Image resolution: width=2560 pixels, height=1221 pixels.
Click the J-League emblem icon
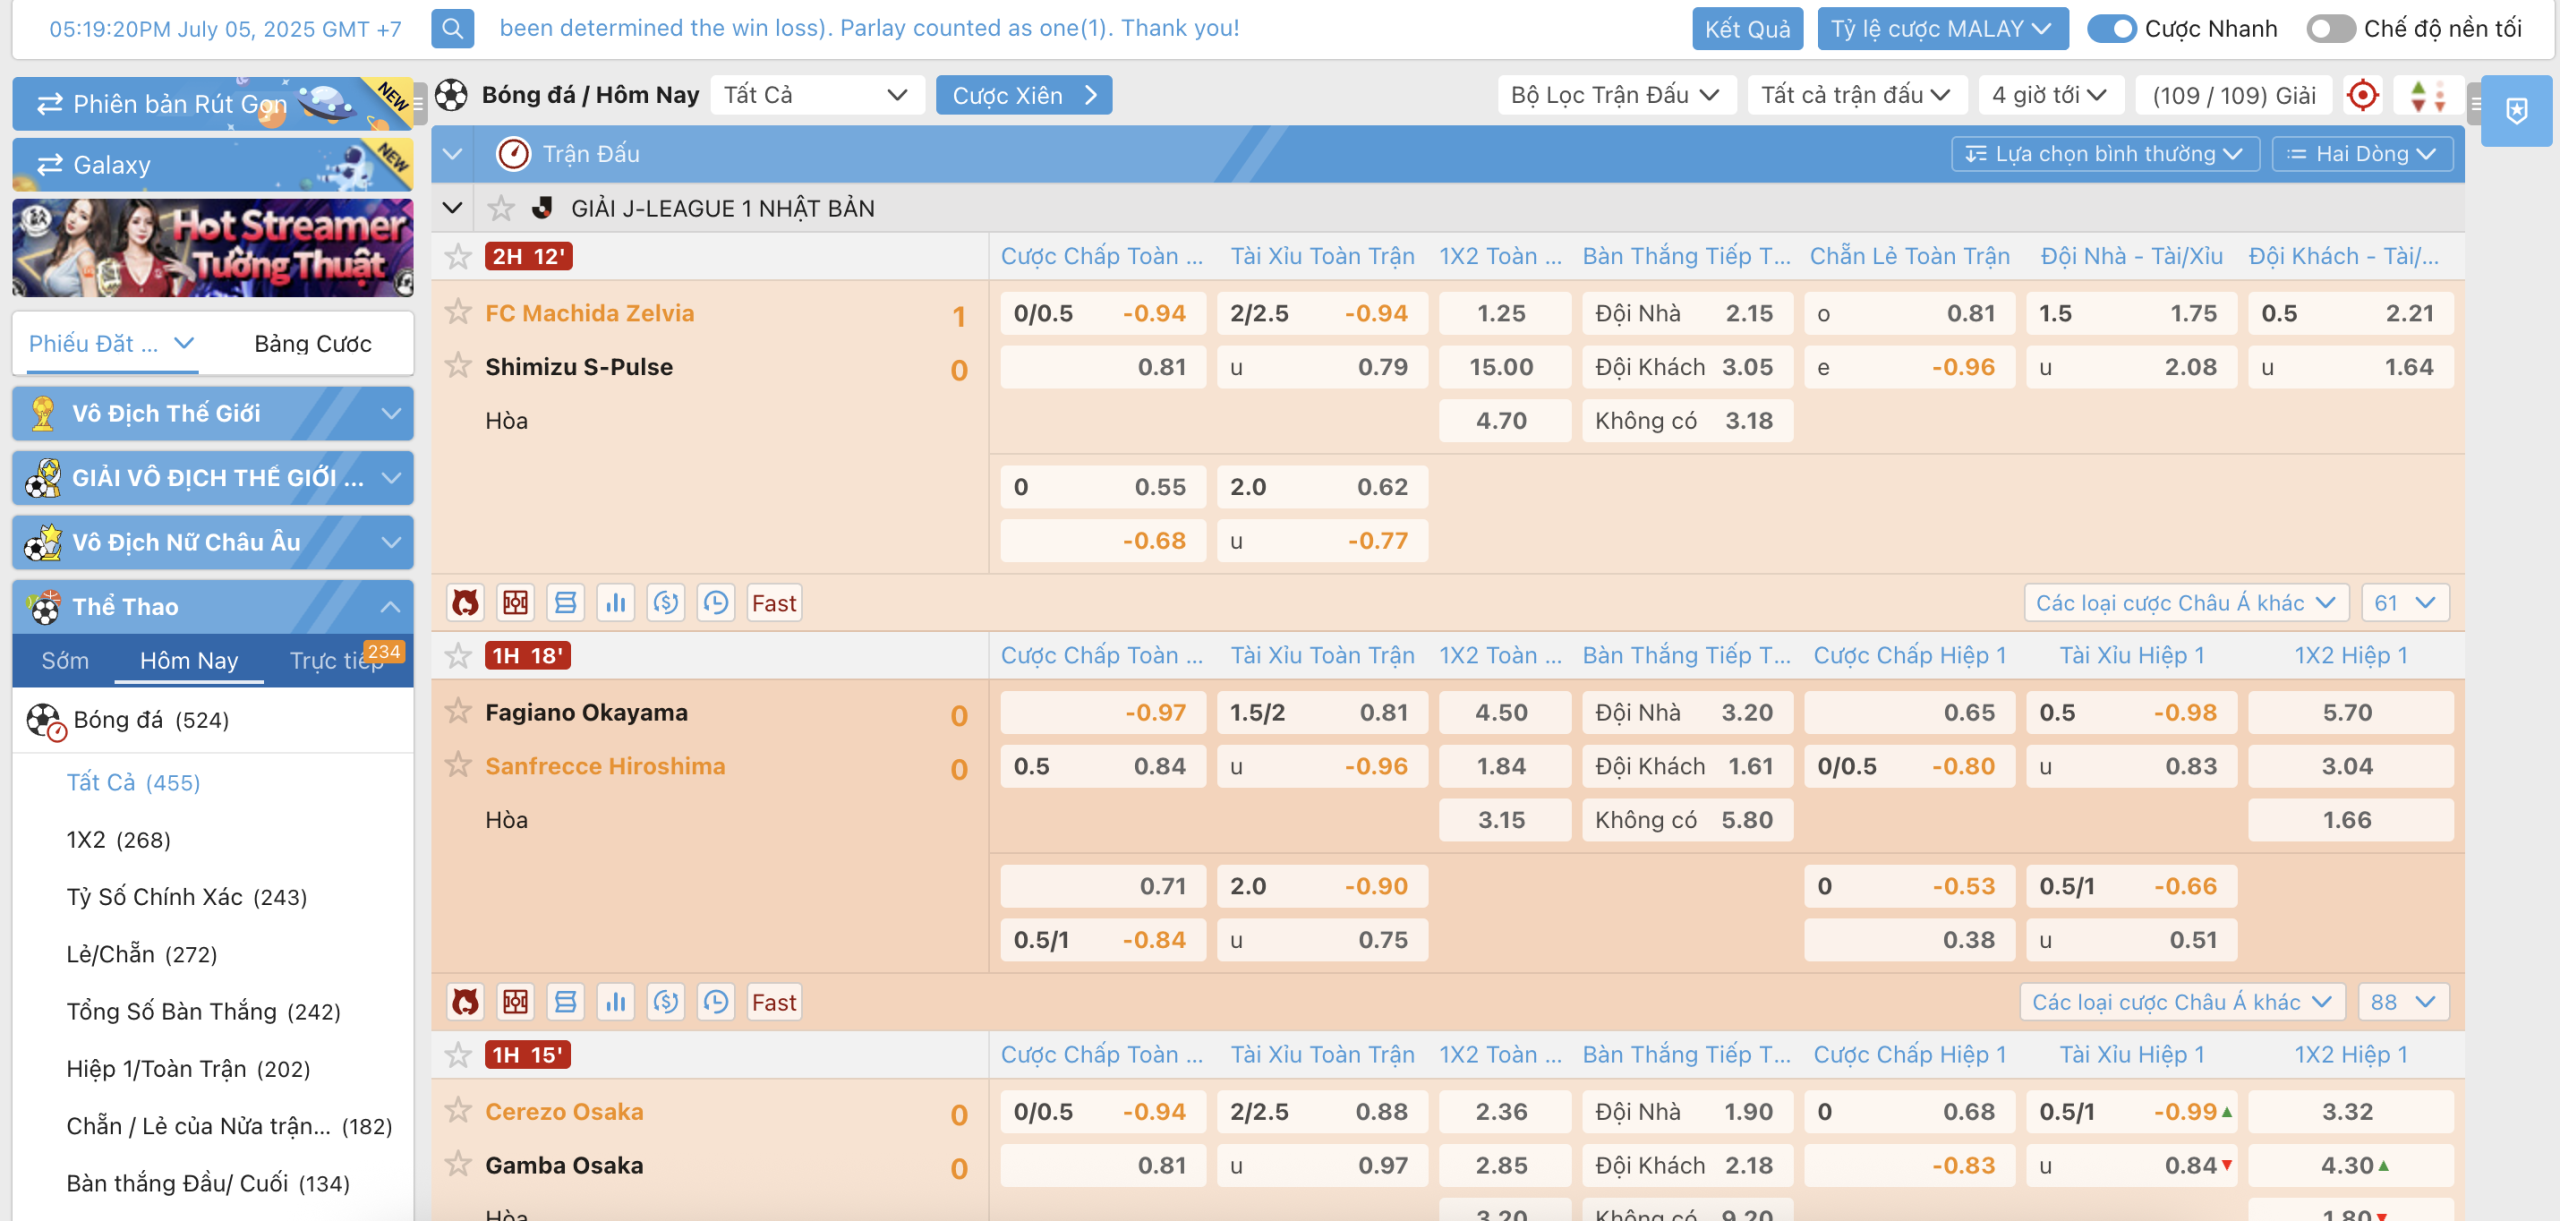coord(543,208)
